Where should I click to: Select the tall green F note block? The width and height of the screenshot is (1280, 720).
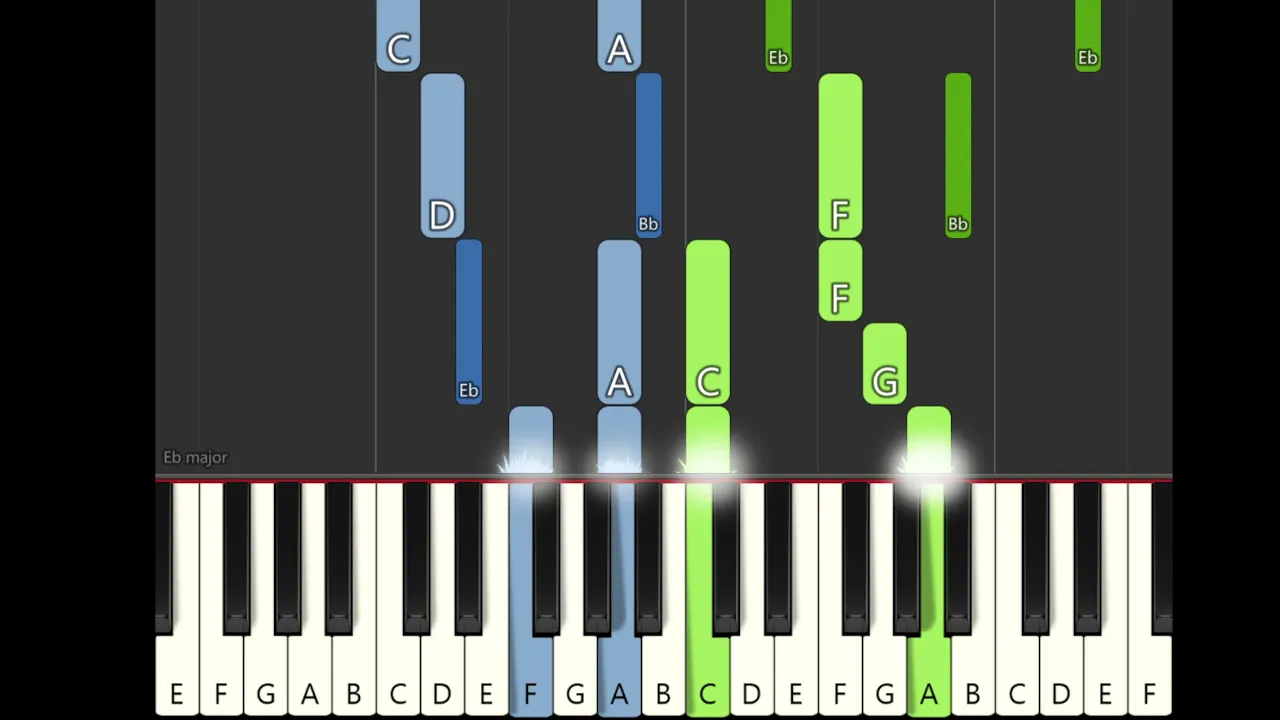(840, 155)
